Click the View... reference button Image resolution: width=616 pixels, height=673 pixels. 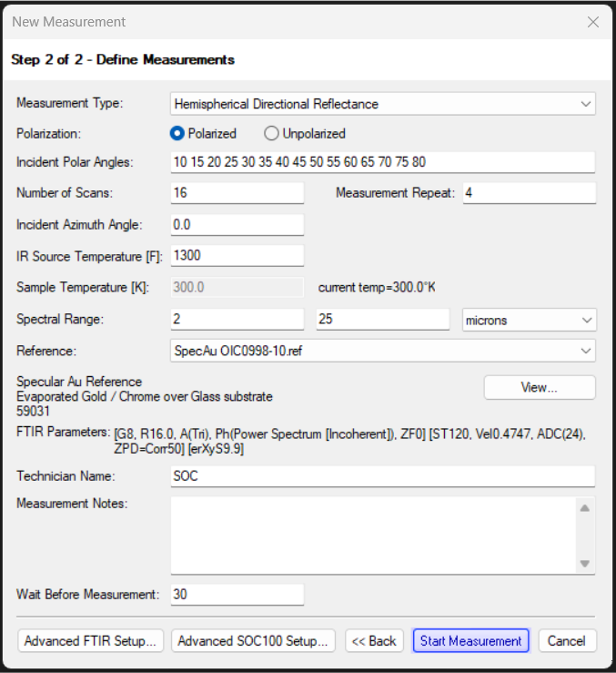pos(539,387)
